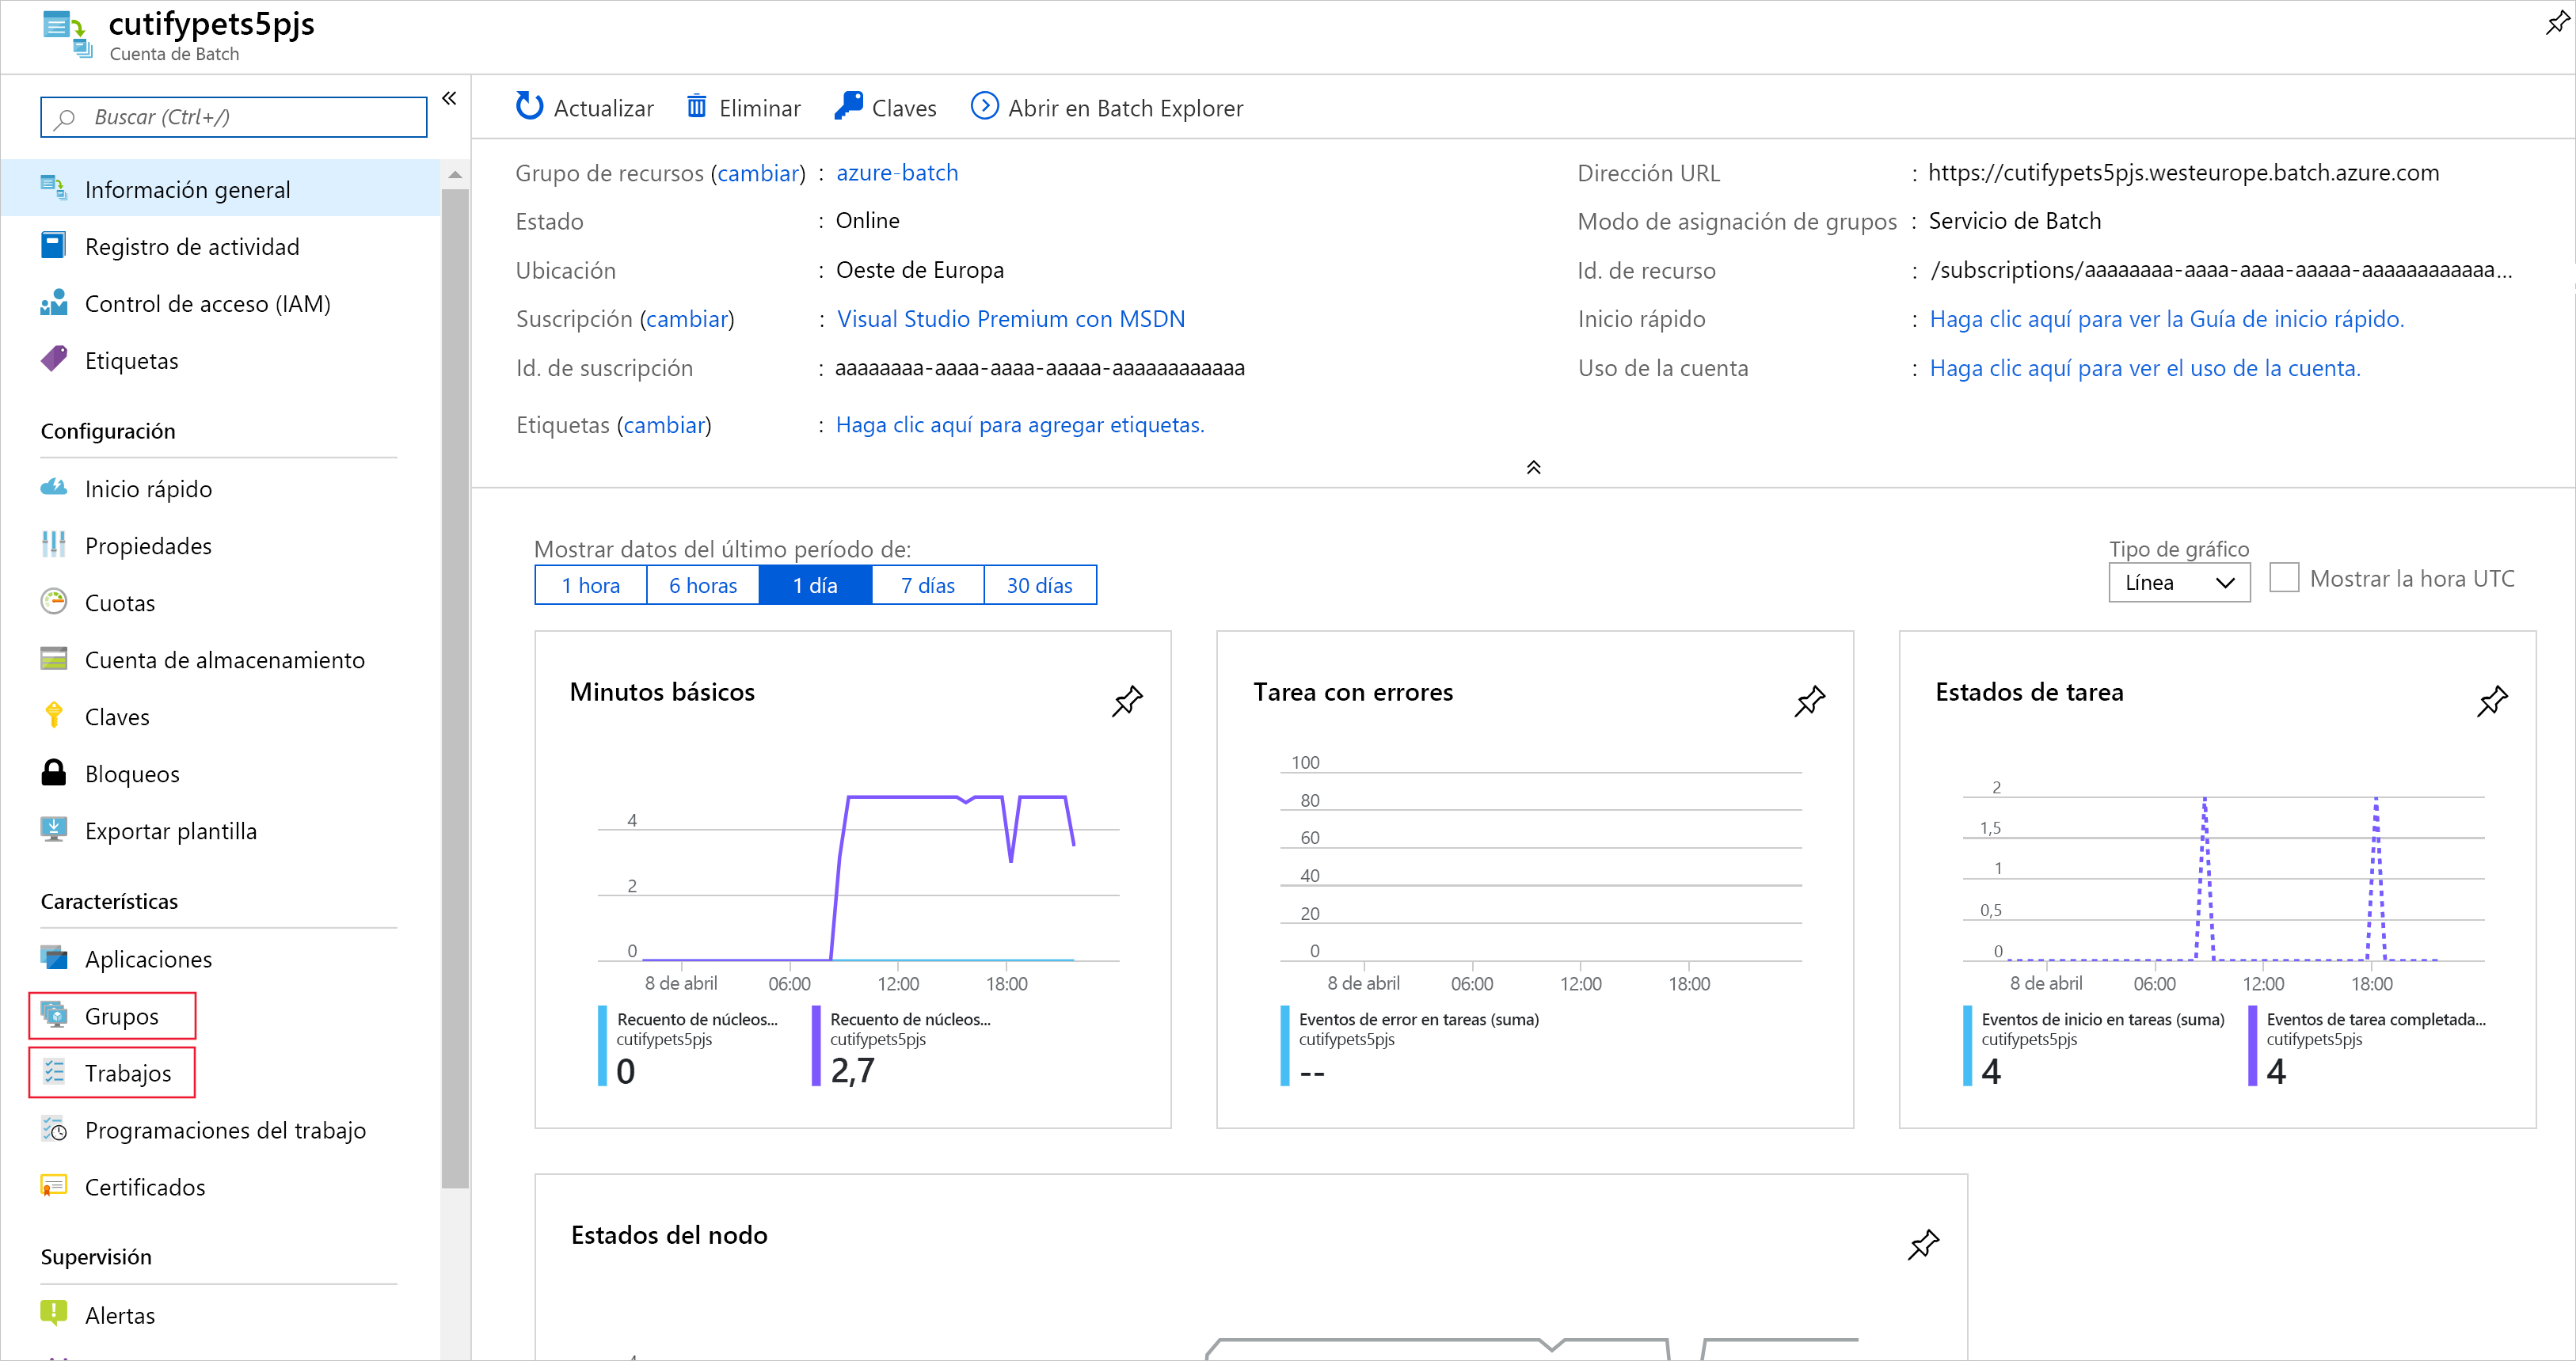Click the Id. de suscripción value text

click(1040, 367)
